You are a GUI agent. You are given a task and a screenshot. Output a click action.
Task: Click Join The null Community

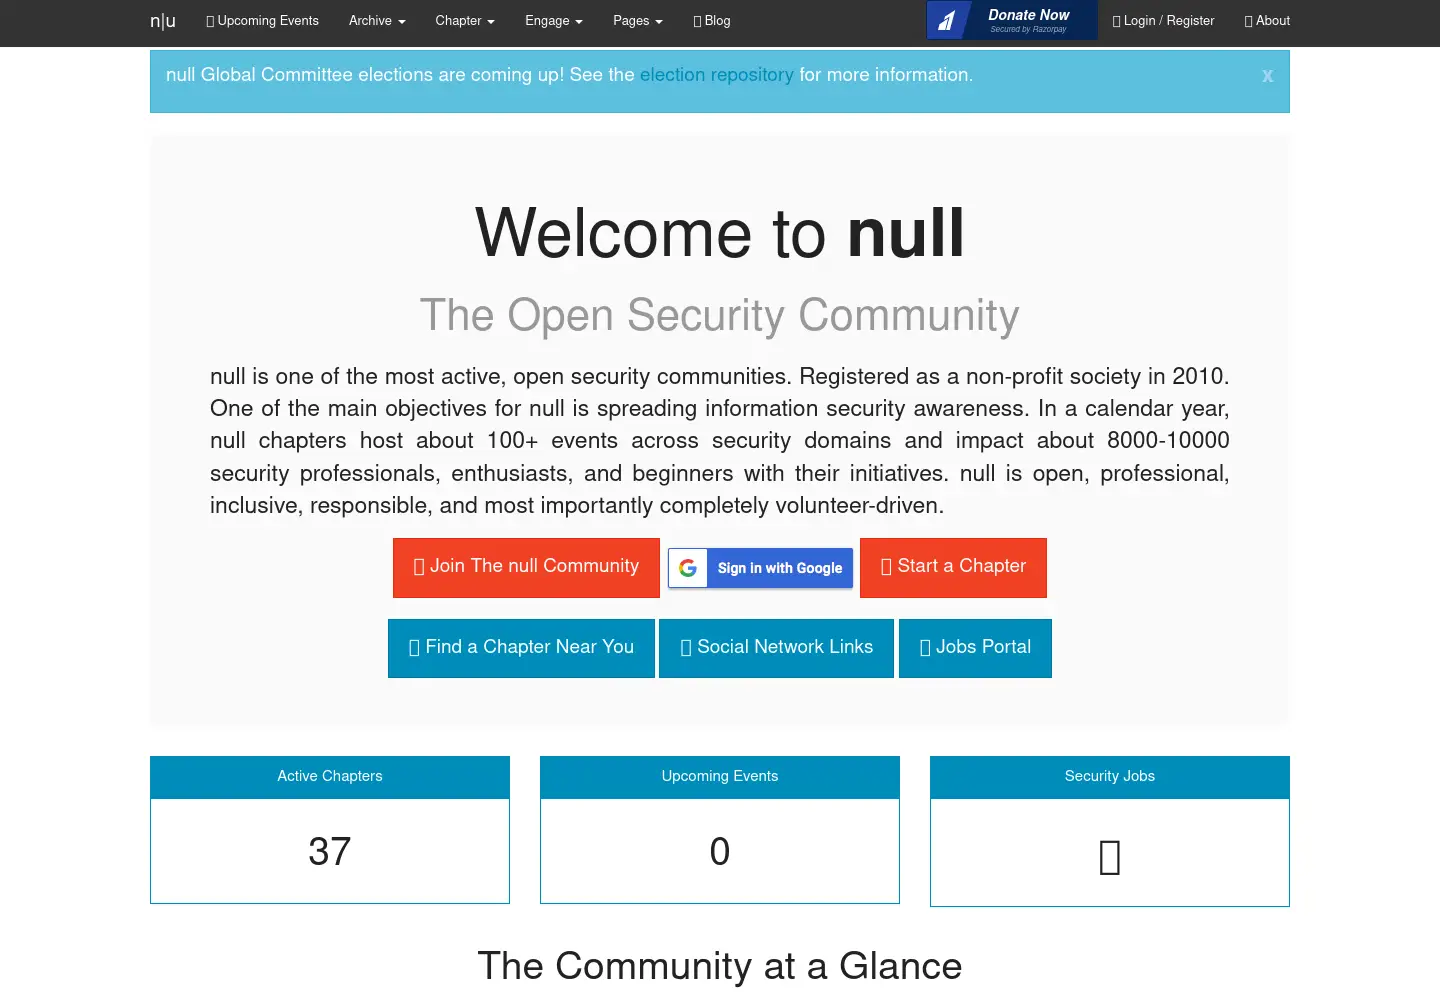pyautogui.click(x=526, y=568)
